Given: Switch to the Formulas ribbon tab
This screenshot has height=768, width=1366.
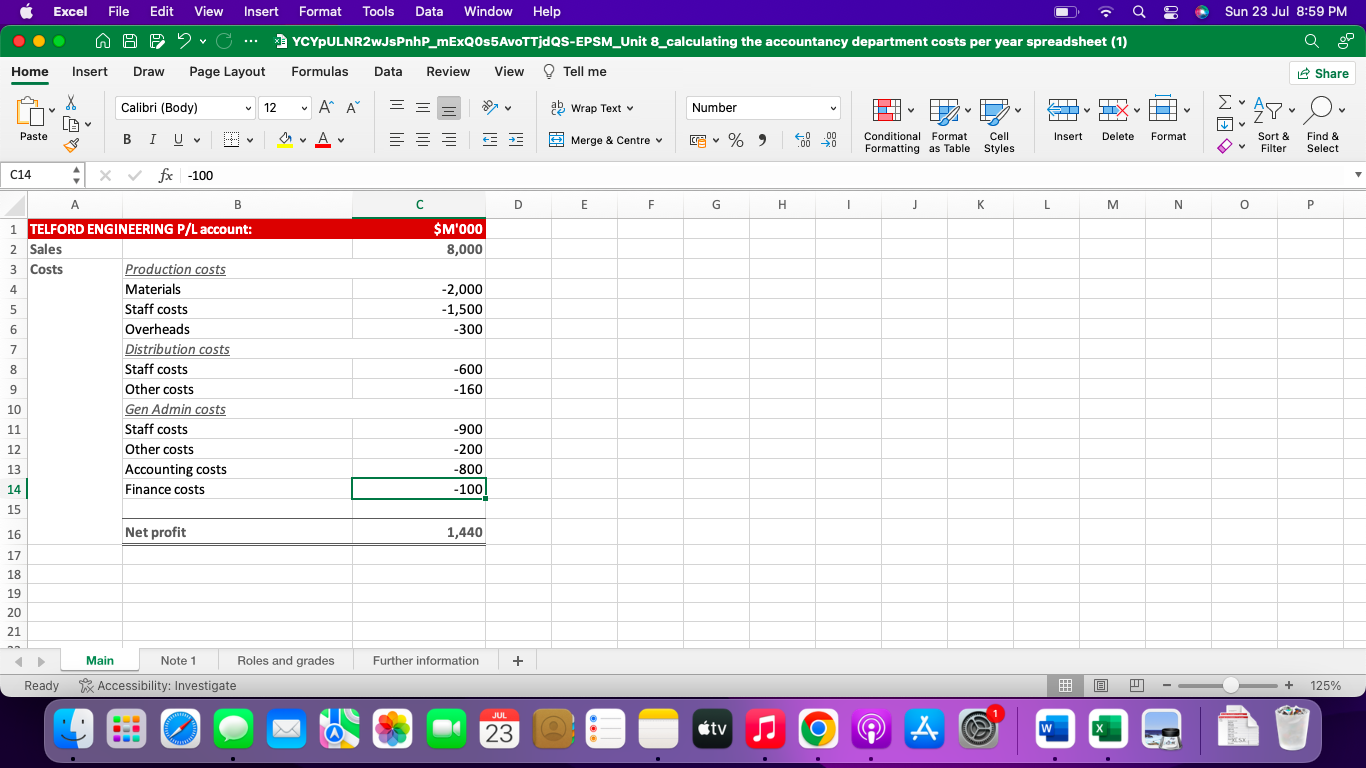Looking at the screenshot, I should click(320, 71).
